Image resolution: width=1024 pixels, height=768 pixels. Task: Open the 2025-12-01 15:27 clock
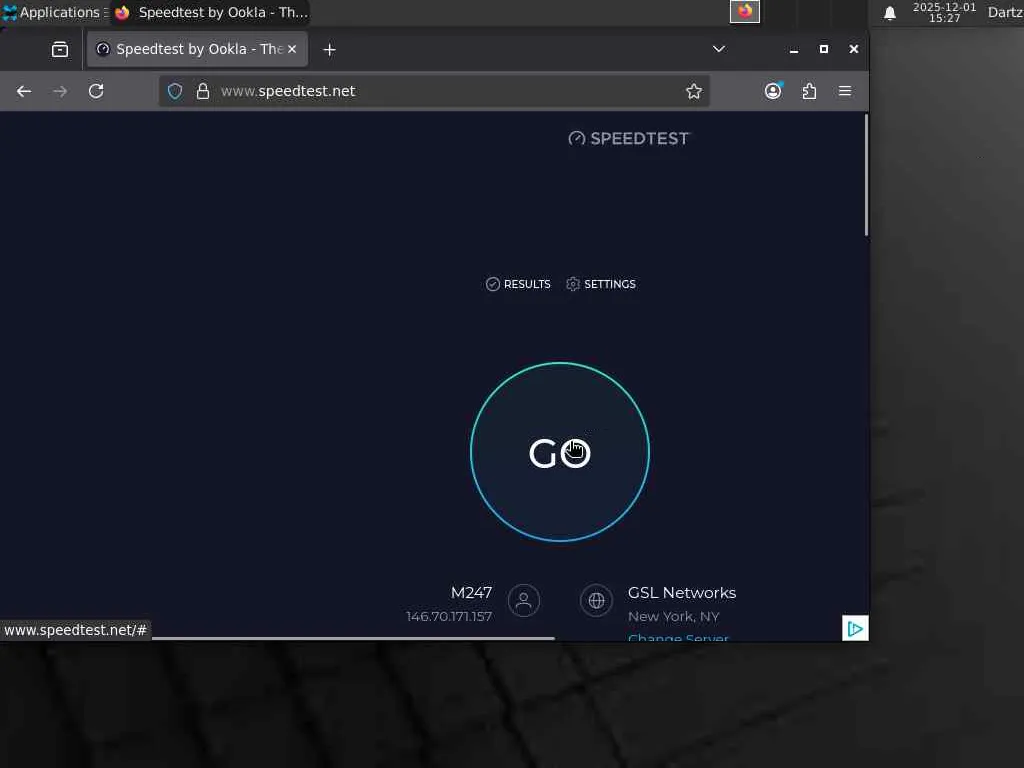pyautogui.click(x=944, y=12)
